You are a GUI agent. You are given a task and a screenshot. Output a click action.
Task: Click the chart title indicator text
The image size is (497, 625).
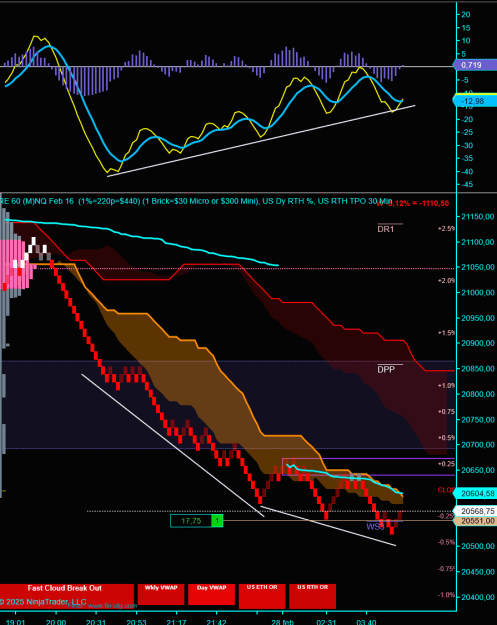coord(196,201)
